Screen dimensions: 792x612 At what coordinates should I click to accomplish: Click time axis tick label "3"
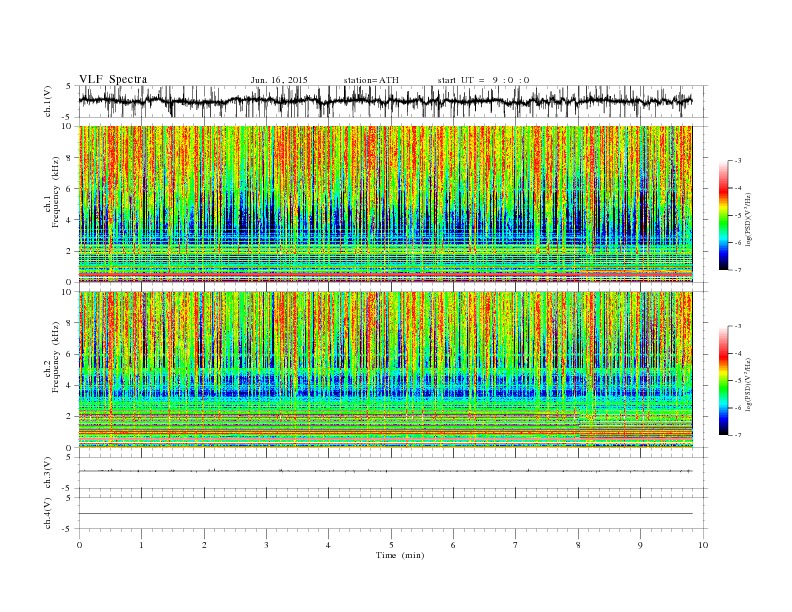(266, 545)
